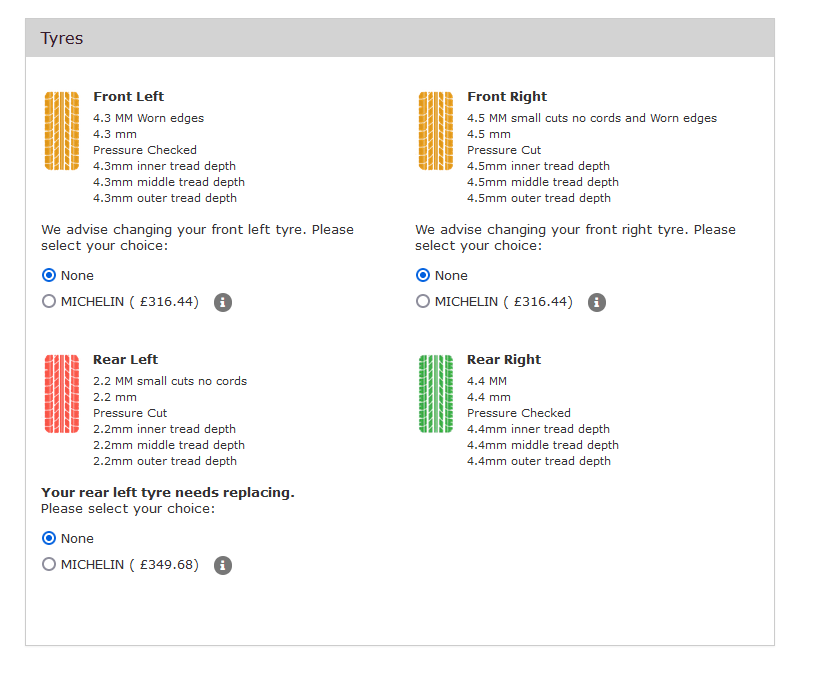
Task: Show info for rear left MICHELIN £349.68
Action: click(223, 565)
